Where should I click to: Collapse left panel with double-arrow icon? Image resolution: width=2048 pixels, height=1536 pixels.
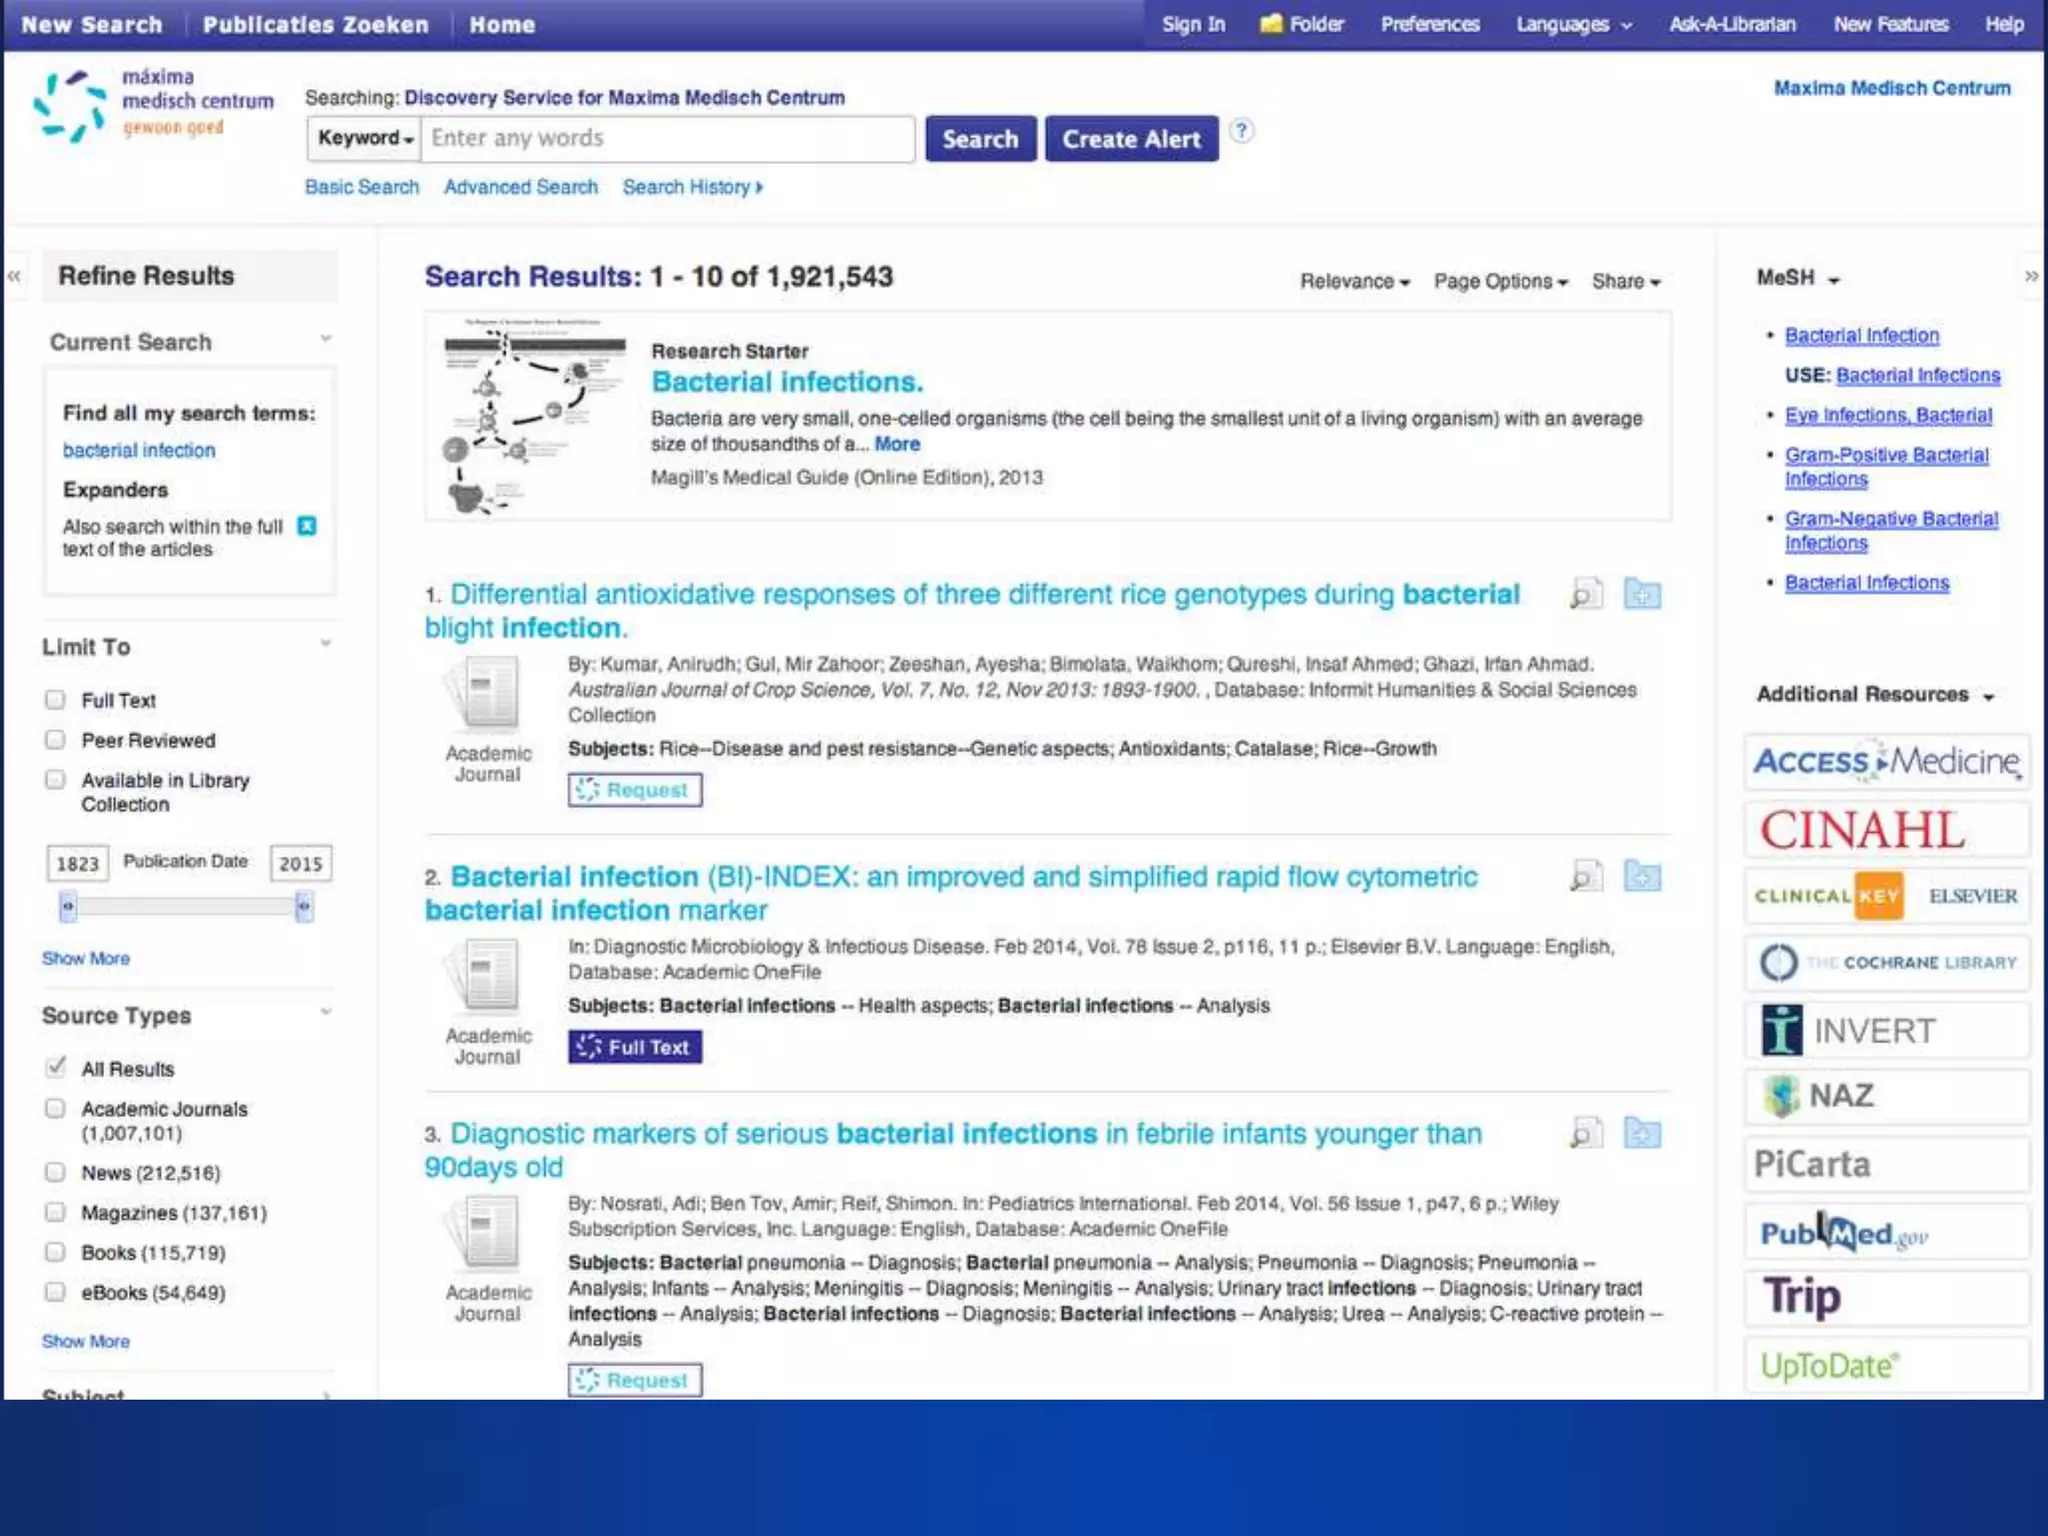tap(14, 276)
